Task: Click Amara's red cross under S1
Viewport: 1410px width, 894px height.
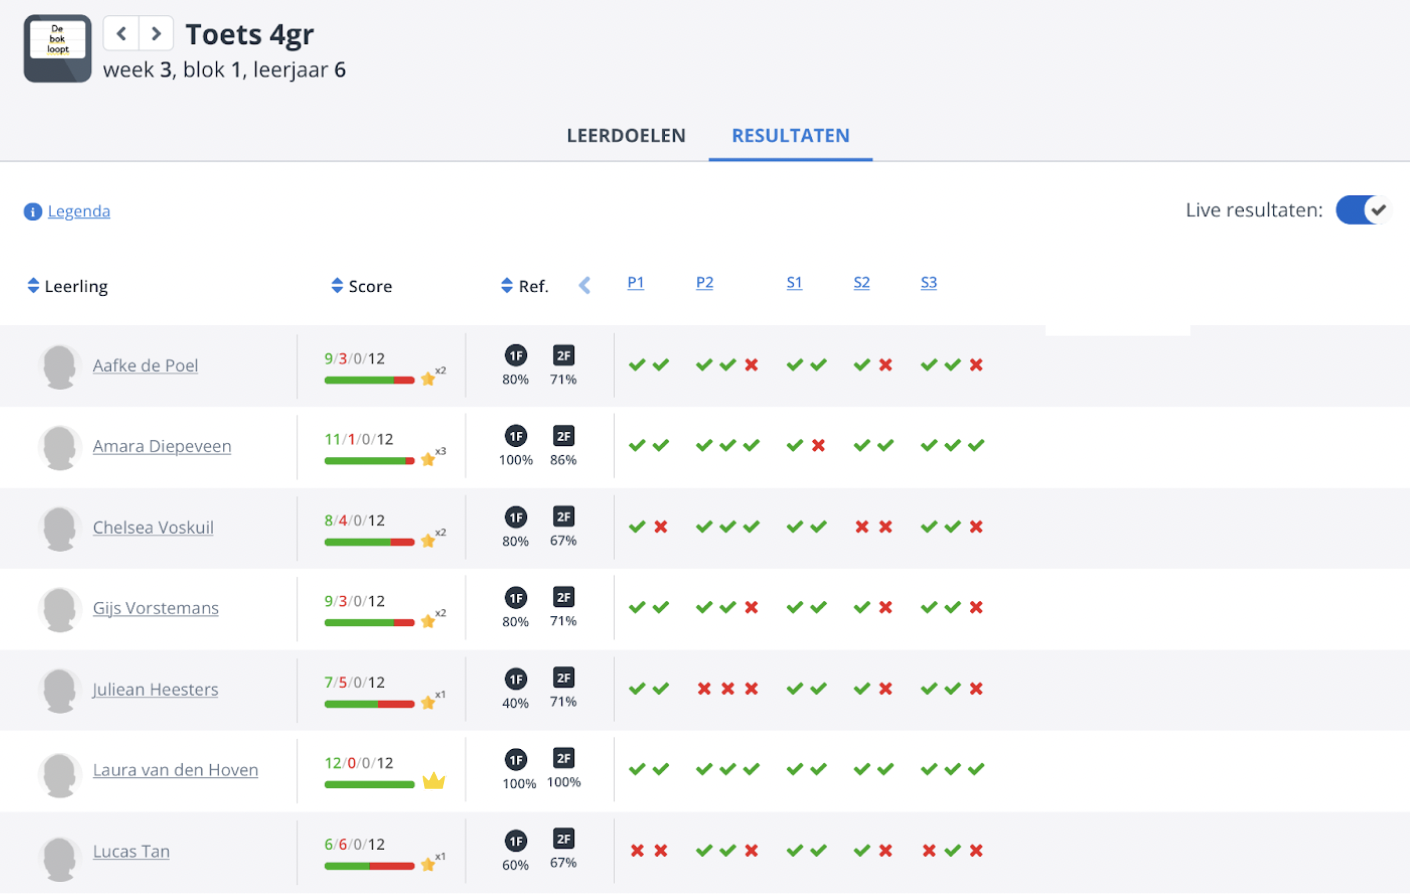Action: pos(817,446)
